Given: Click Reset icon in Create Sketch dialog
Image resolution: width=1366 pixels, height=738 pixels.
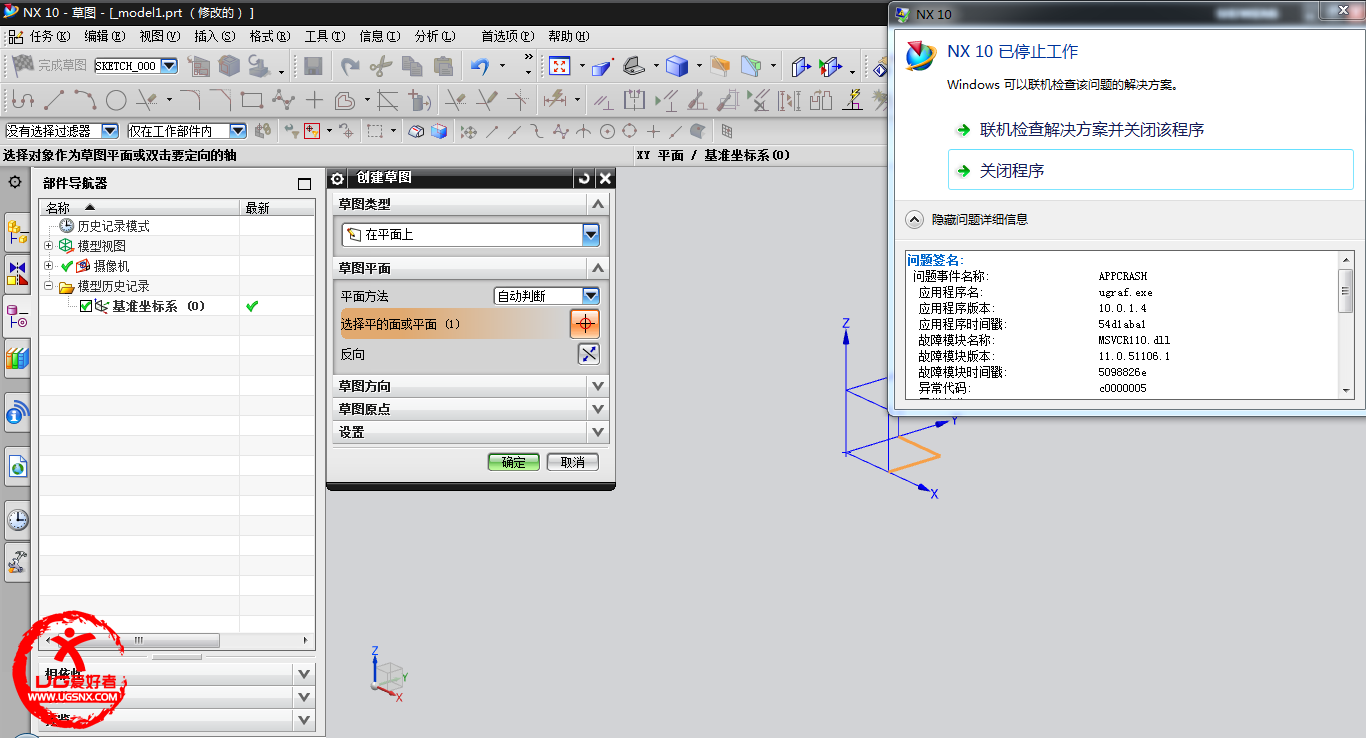Looking at the screenshot, I should pyautogui.click(x=584, y=178).
